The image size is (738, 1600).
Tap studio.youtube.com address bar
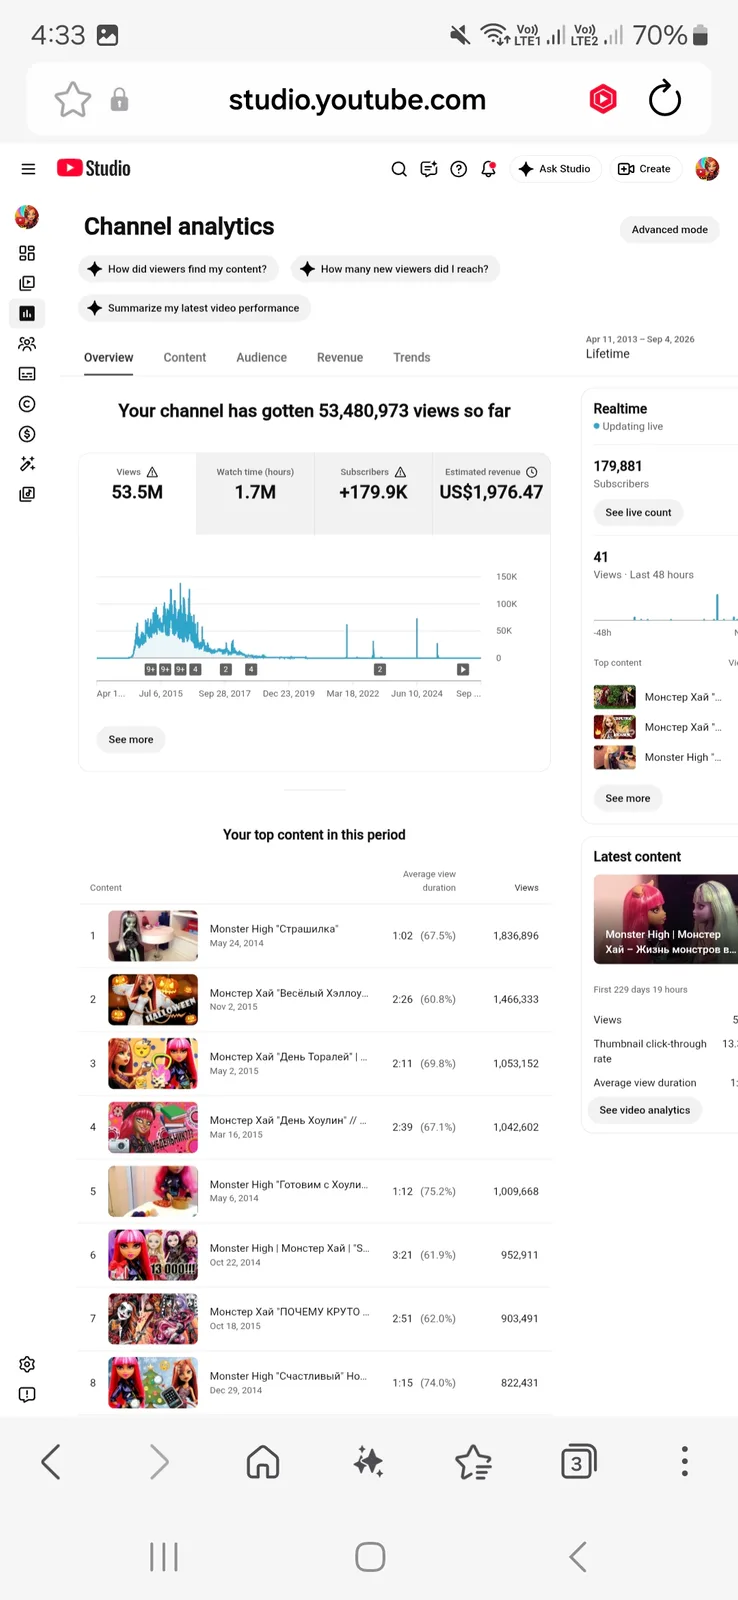click(x=357, y=100)
